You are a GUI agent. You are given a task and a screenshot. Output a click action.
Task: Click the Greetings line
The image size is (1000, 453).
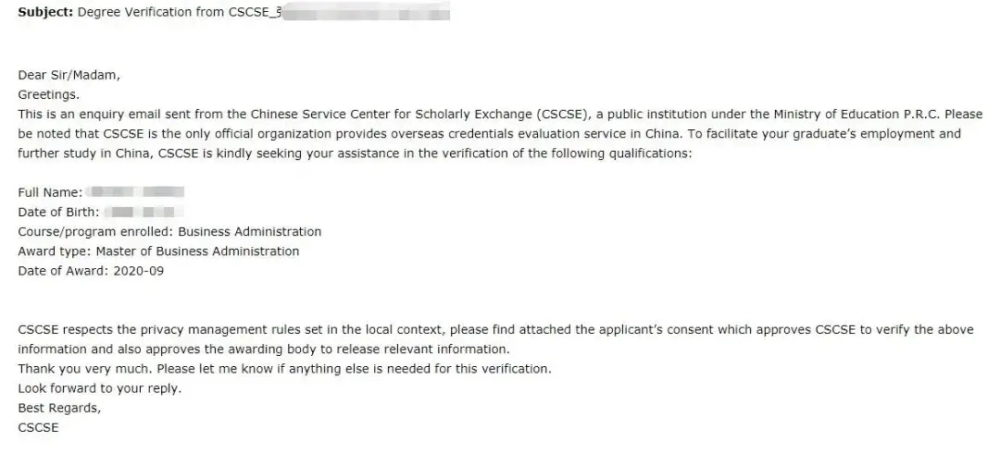pyautogui.click(x=48, y=95)
